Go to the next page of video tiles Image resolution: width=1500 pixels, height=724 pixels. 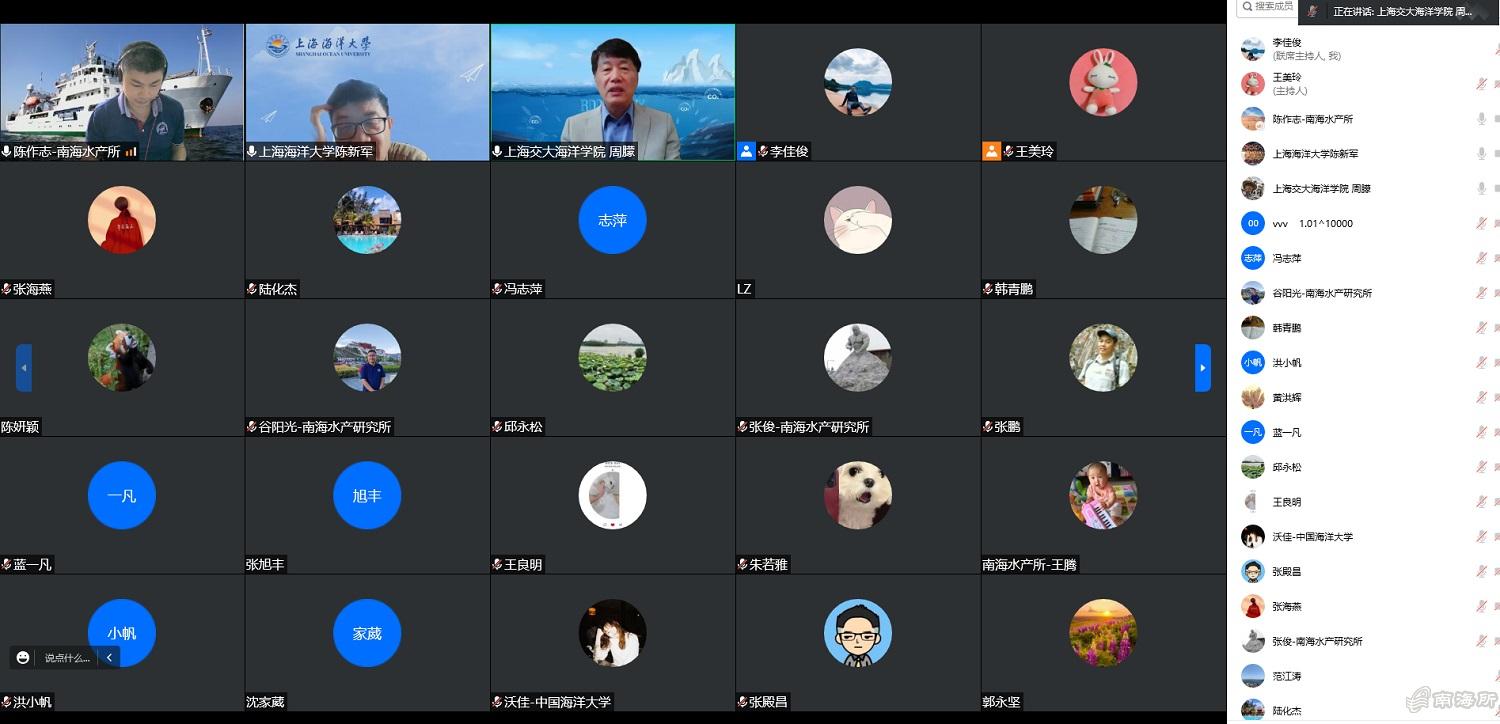tap(1203, 368)
